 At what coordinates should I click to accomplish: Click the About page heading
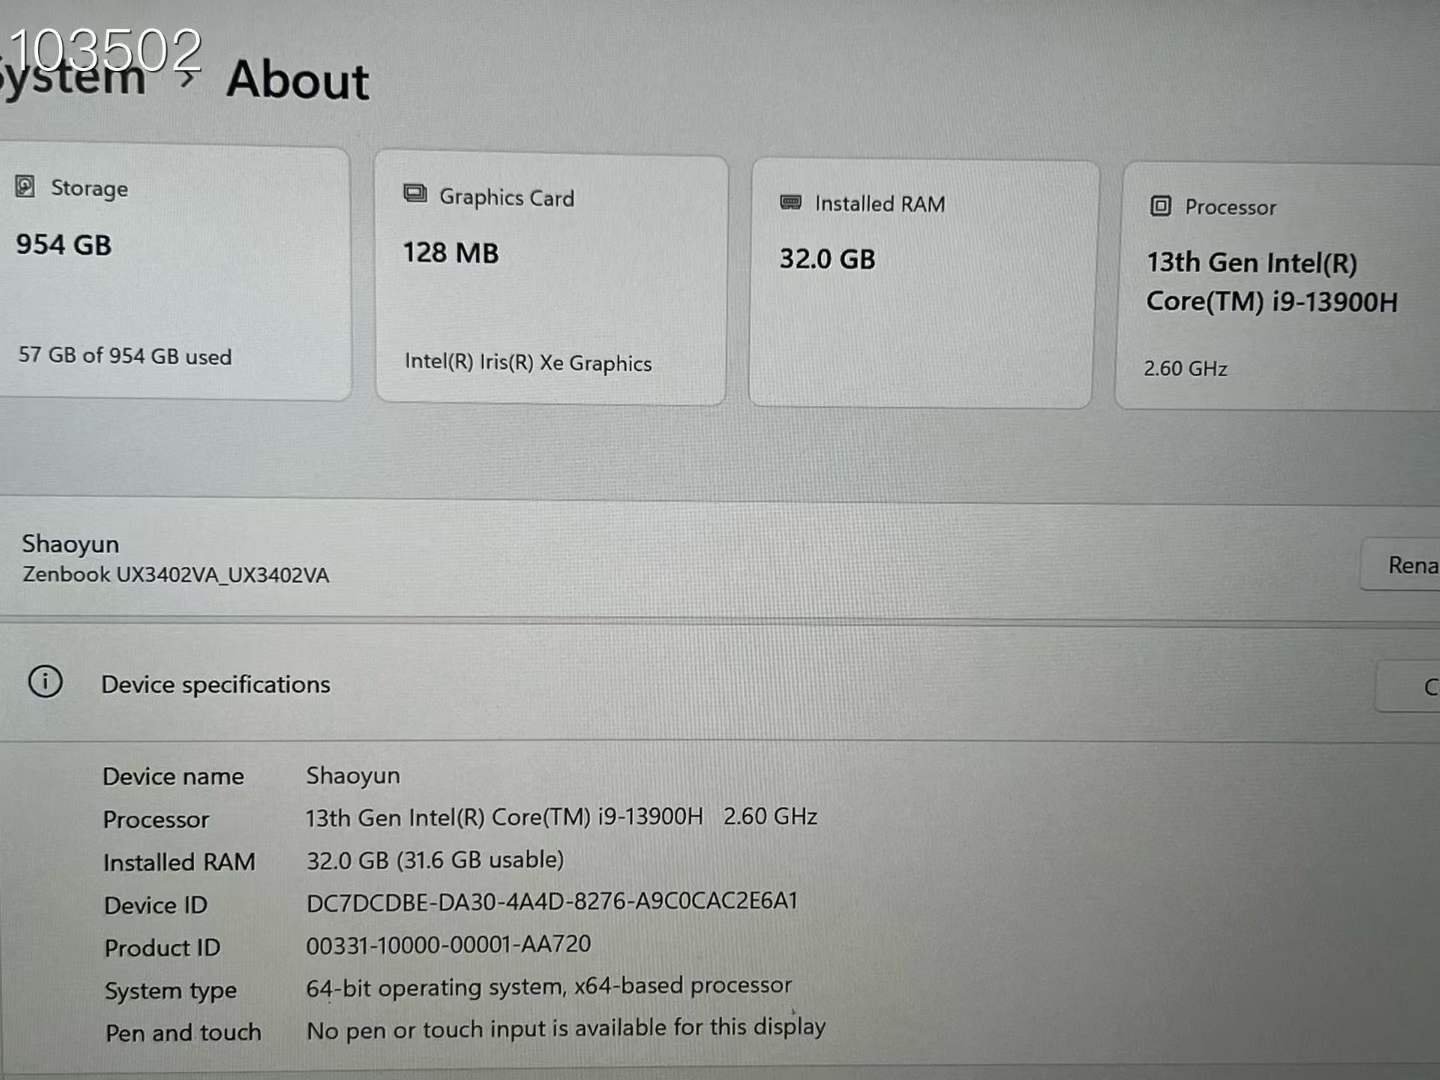[x=298, y=80]
